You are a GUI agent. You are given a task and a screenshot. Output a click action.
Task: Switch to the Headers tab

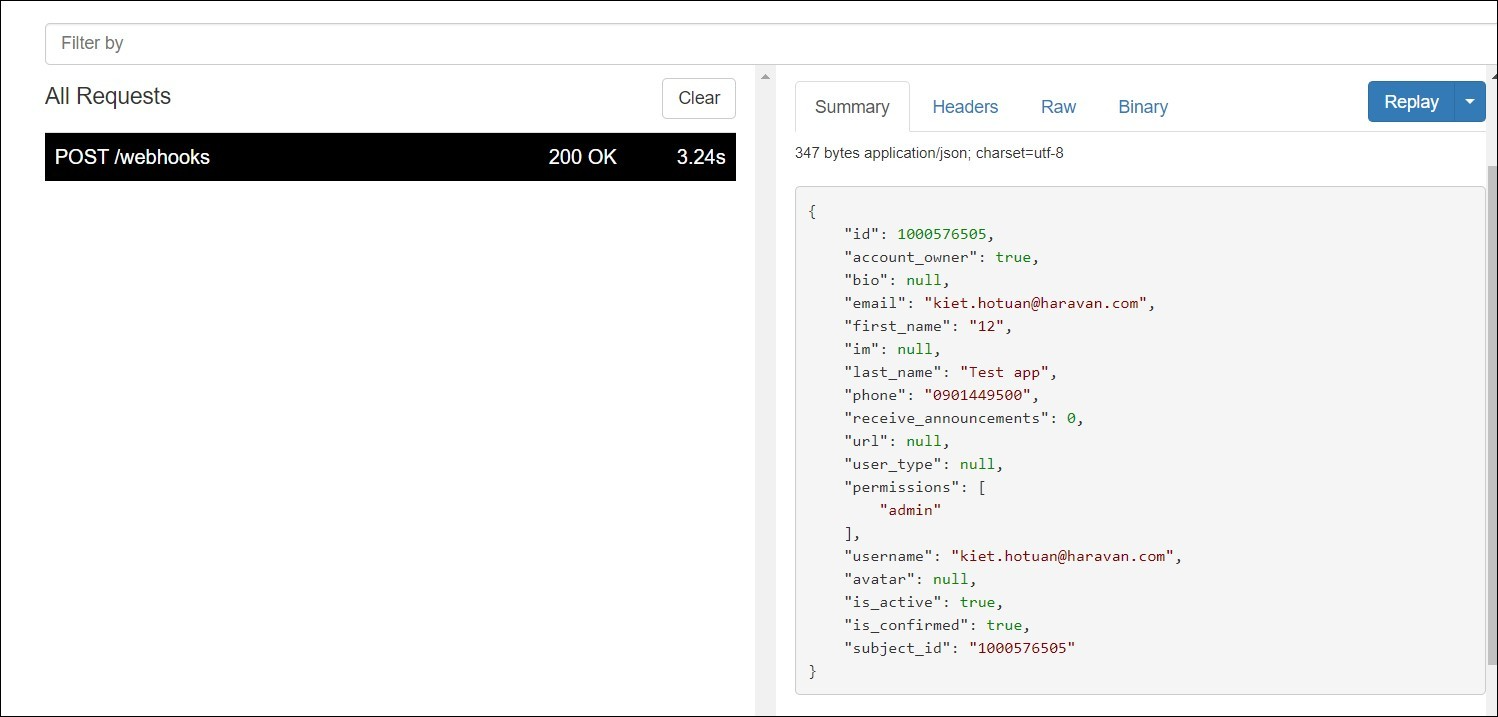(x=964, y=106)
